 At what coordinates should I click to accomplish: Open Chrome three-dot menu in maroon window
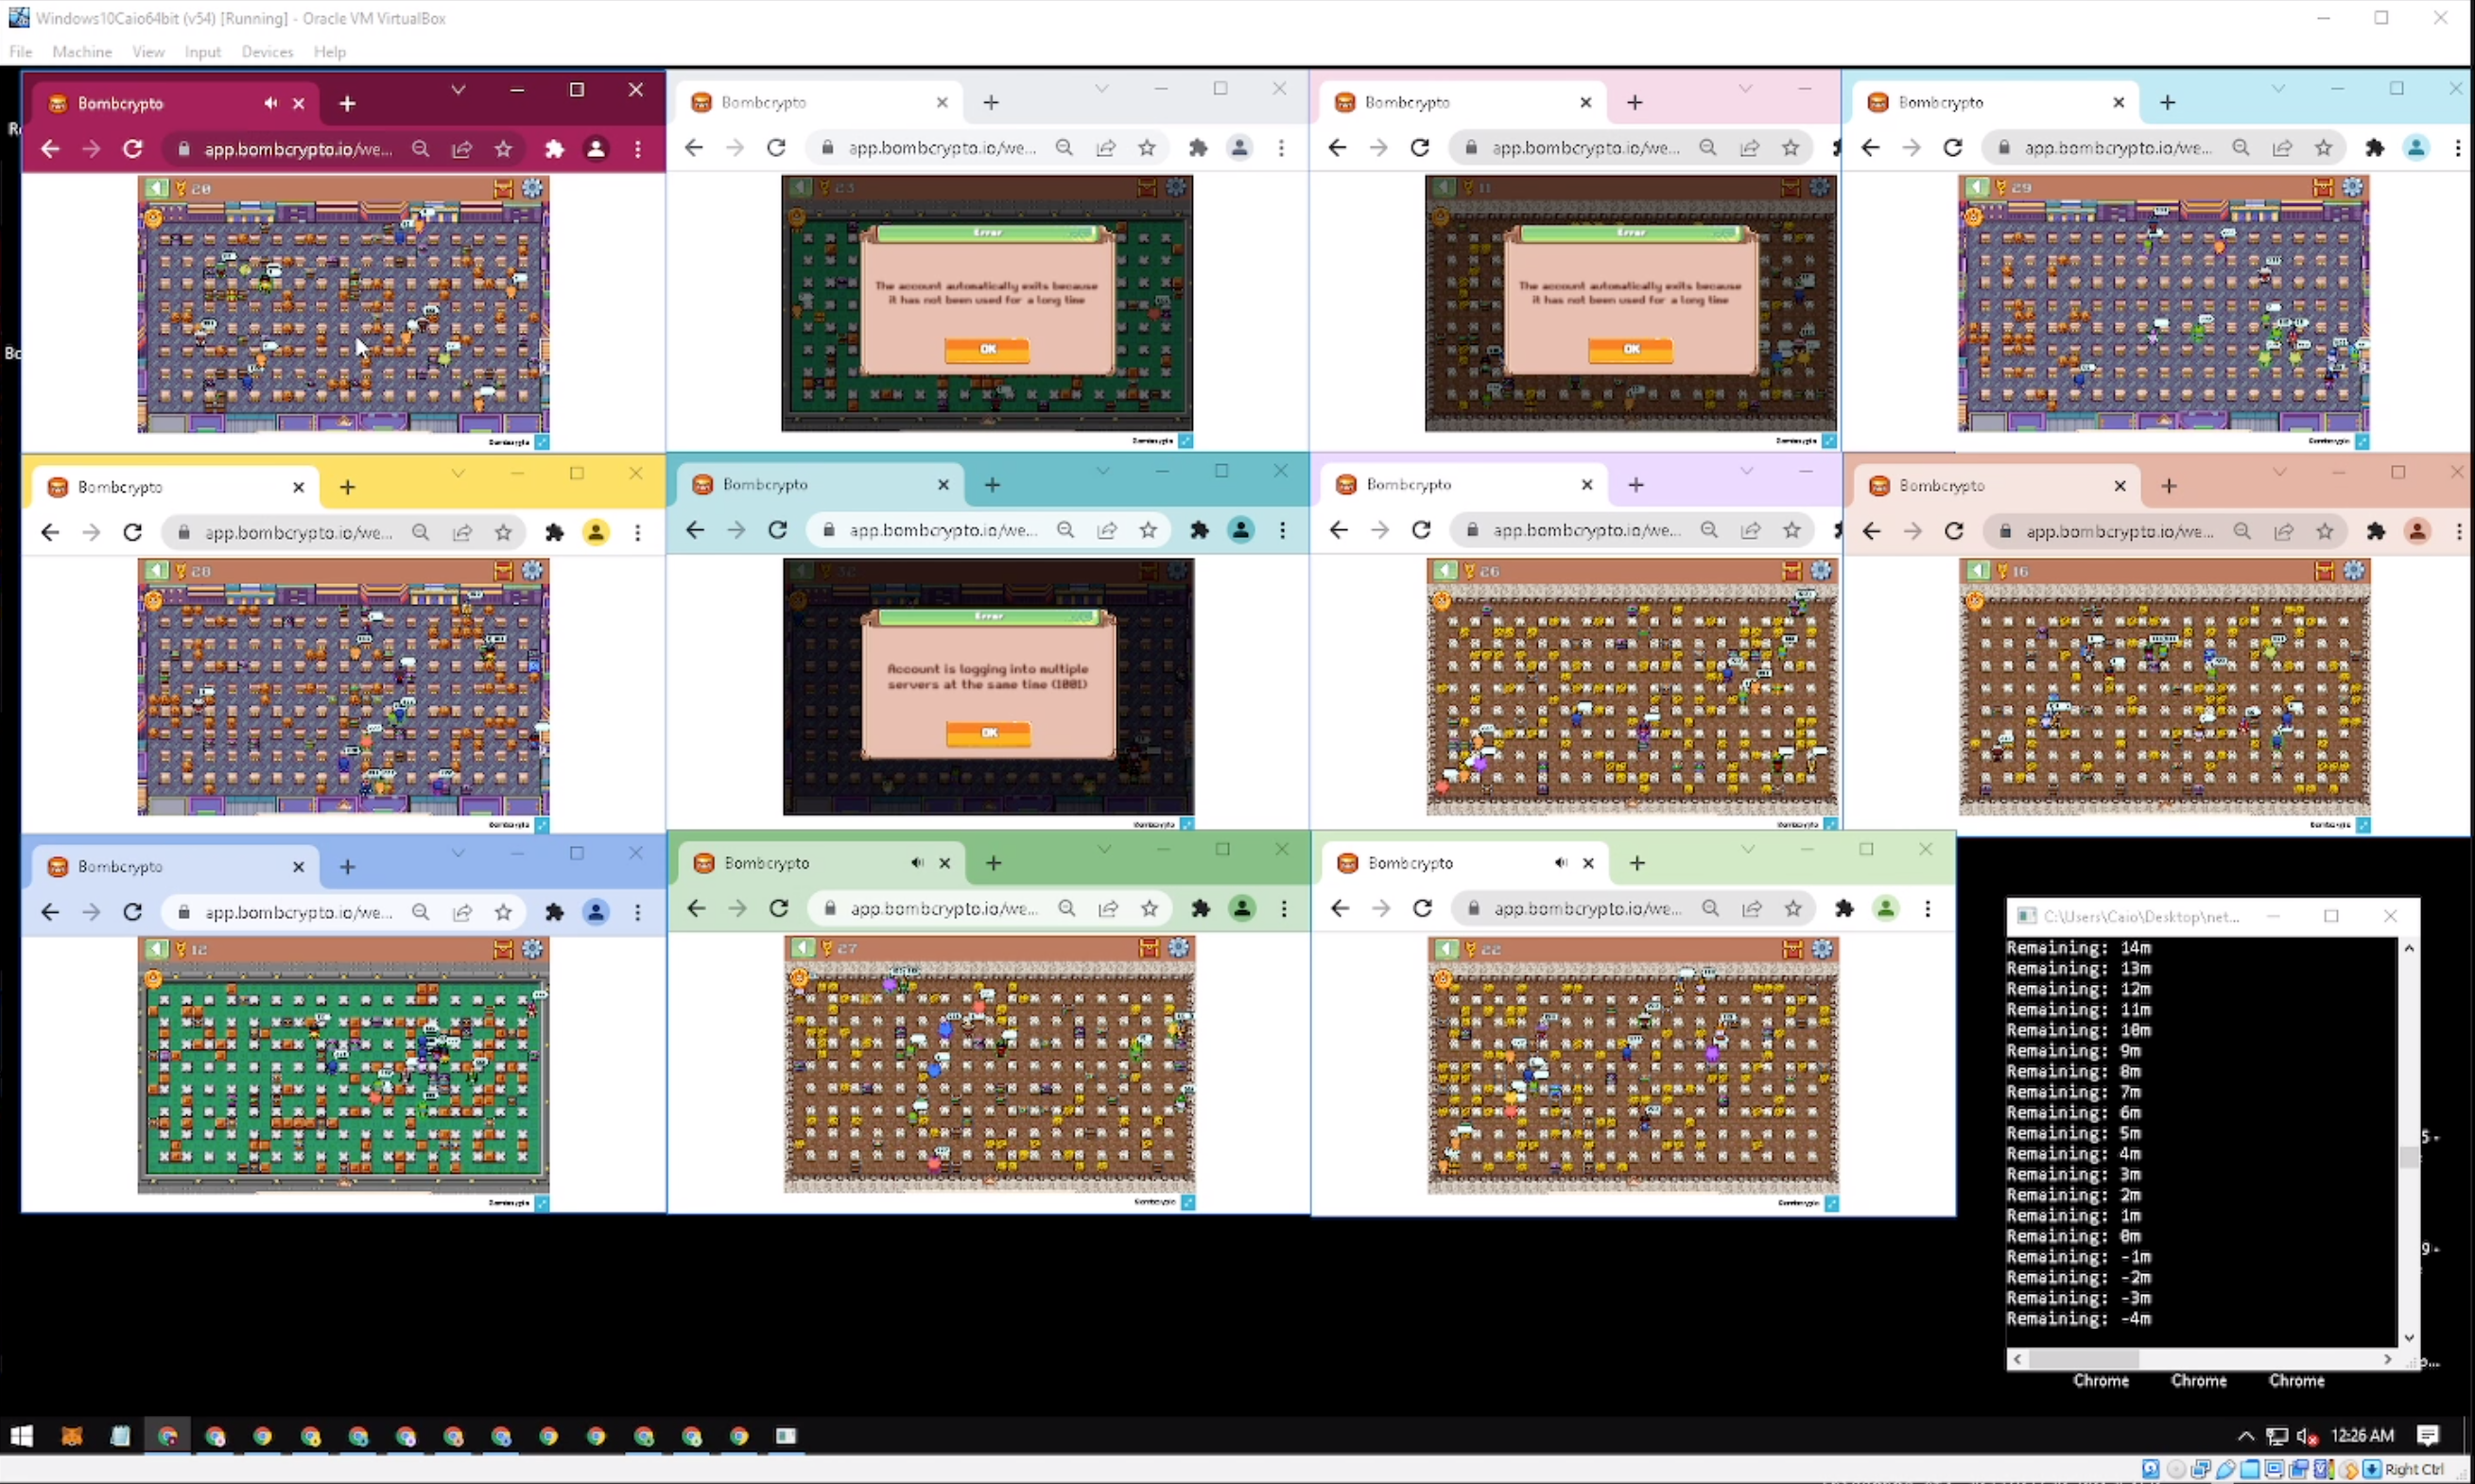[637, 149]
